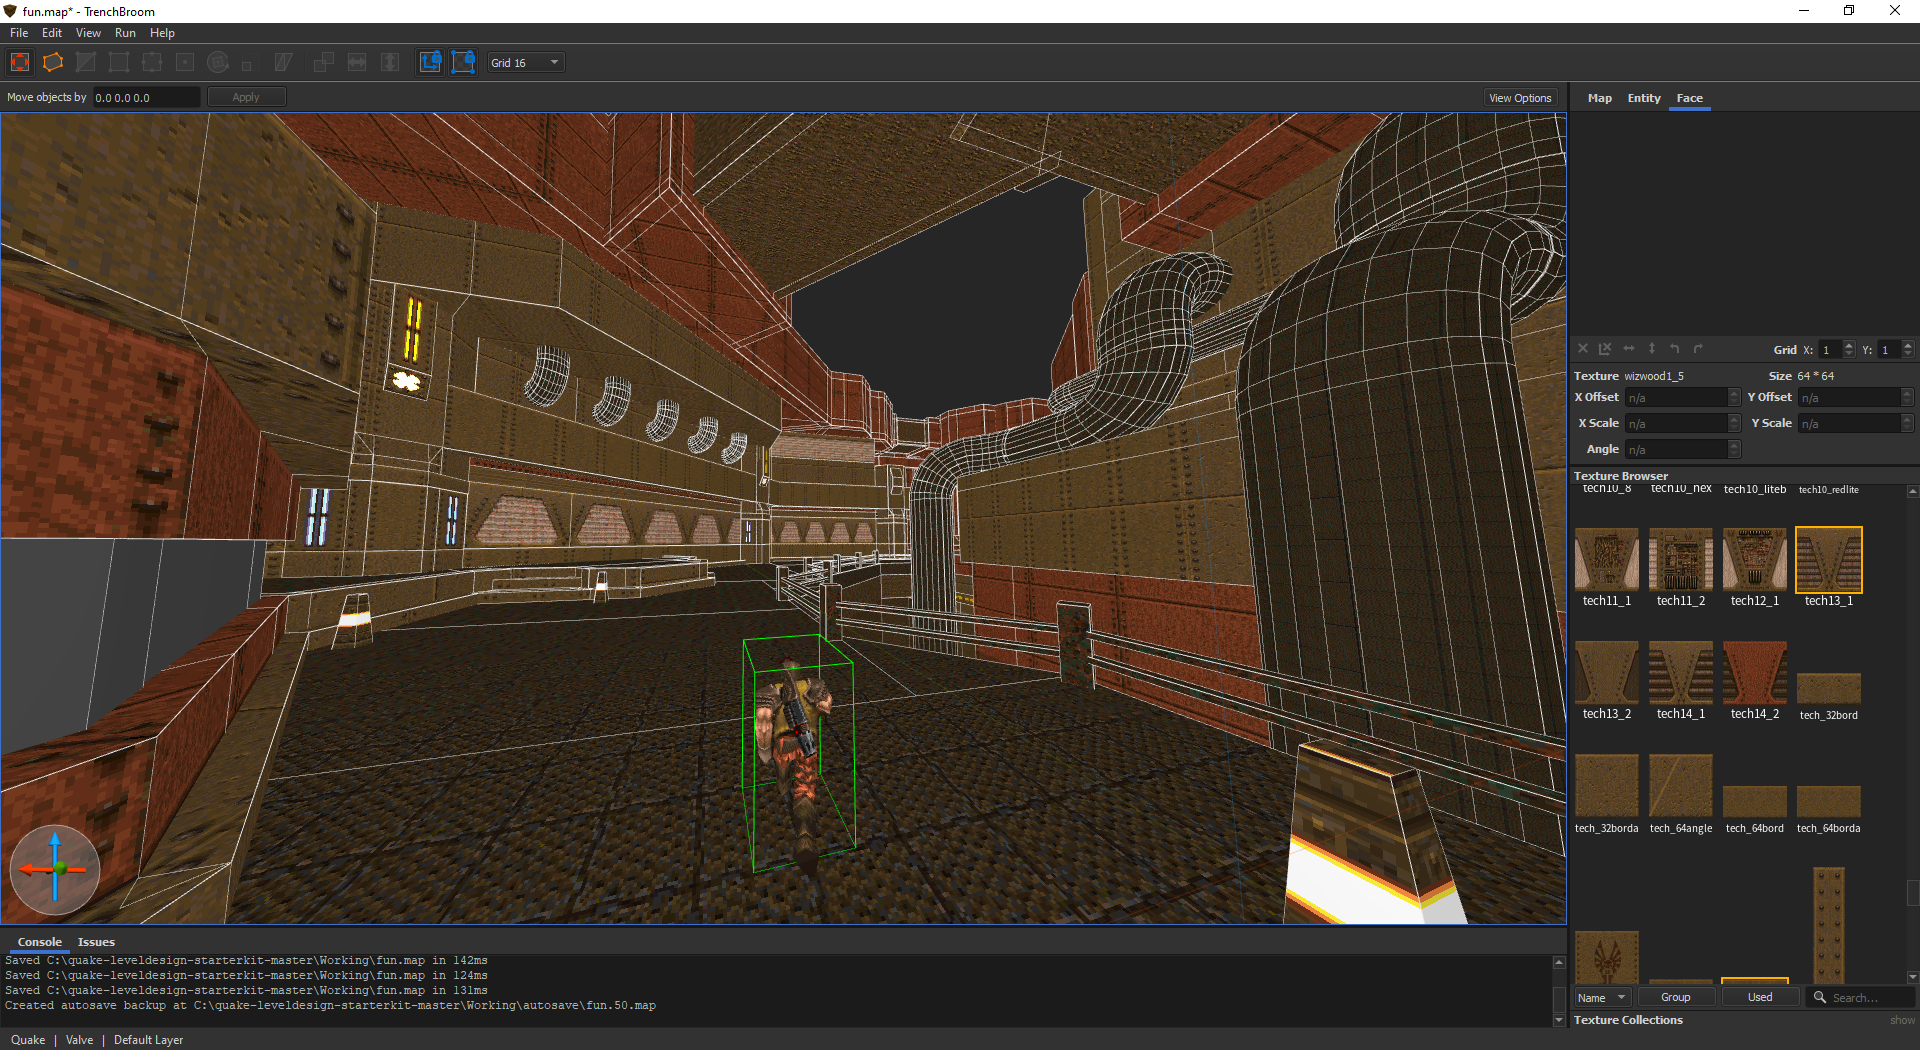The height and width of the screenshot is (1050, 1920).
Task: Switch to the Issues tab
Action: click(96, 942)
